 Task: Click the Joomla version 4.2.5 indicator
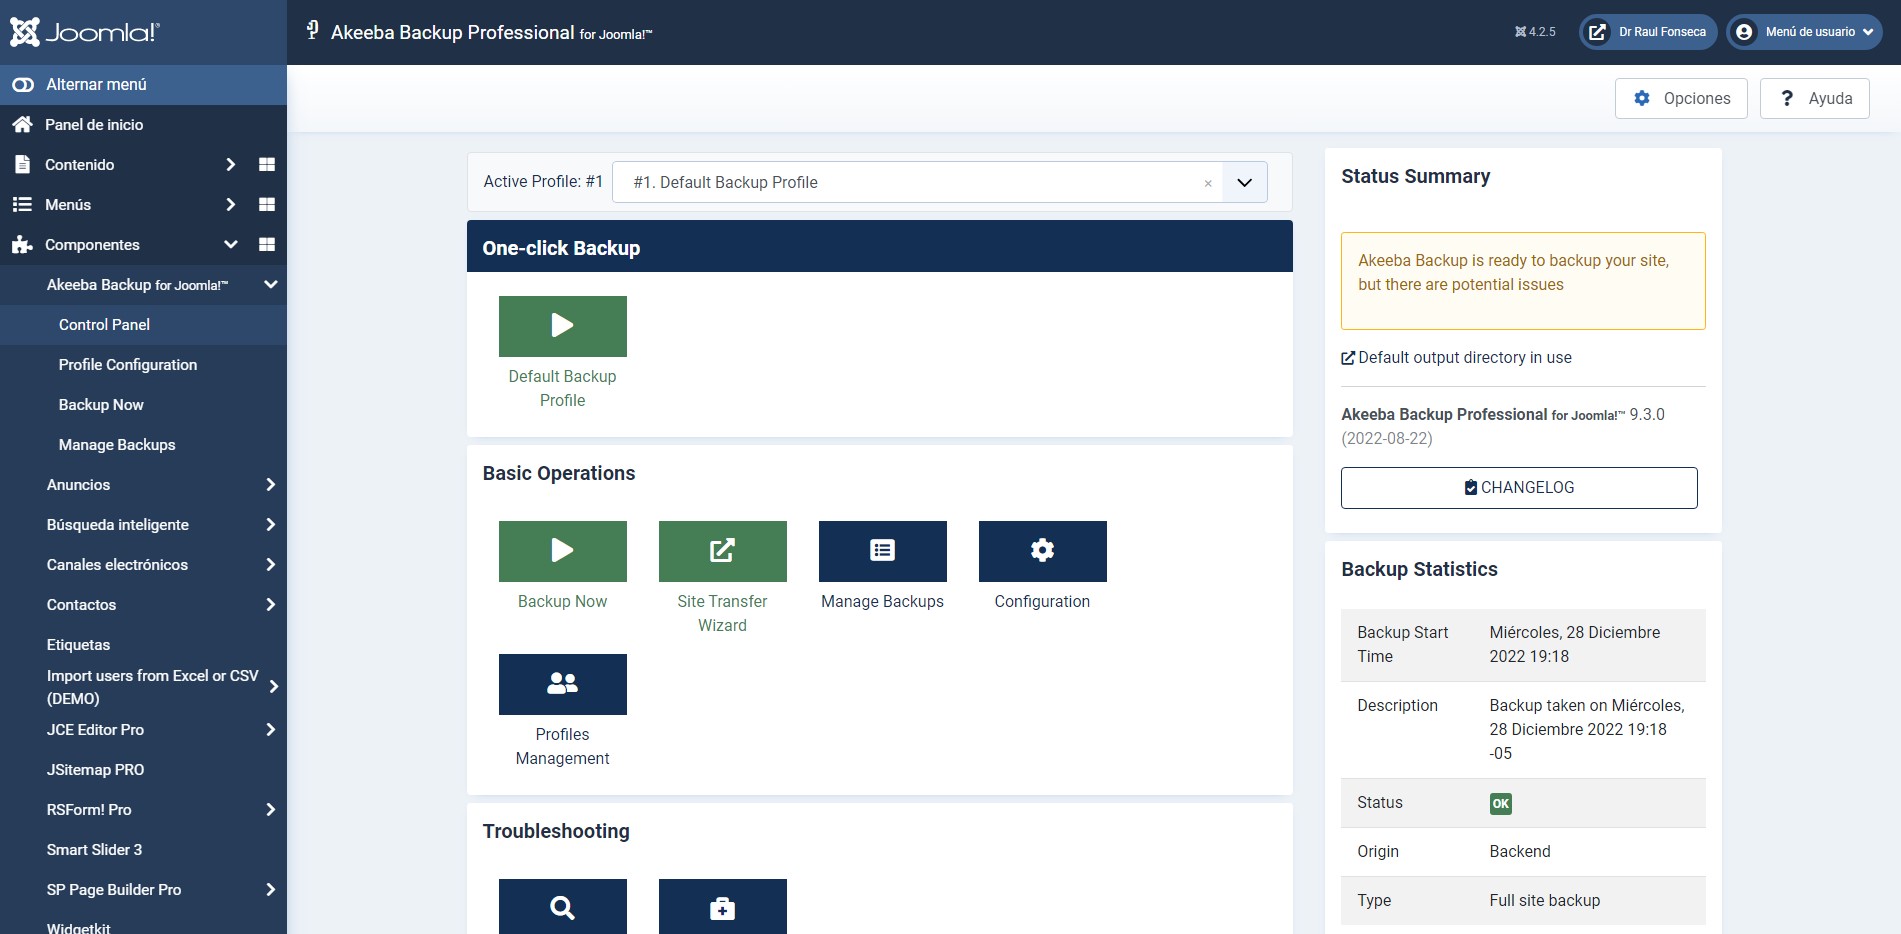pyautogui.click(x=1535, y=32)
